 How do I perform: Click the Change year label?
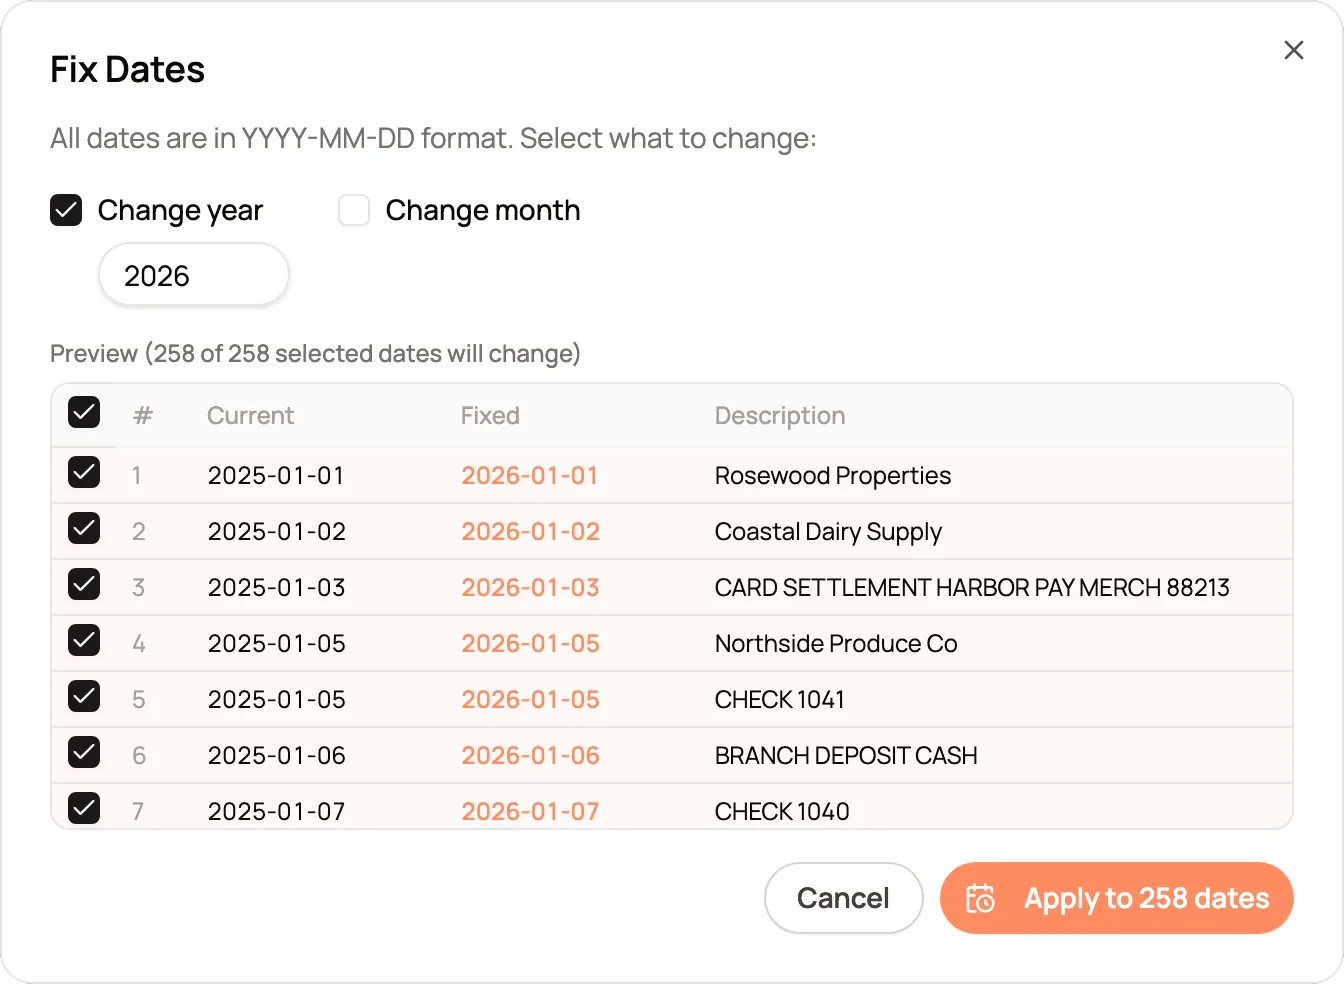click(180, 210)
